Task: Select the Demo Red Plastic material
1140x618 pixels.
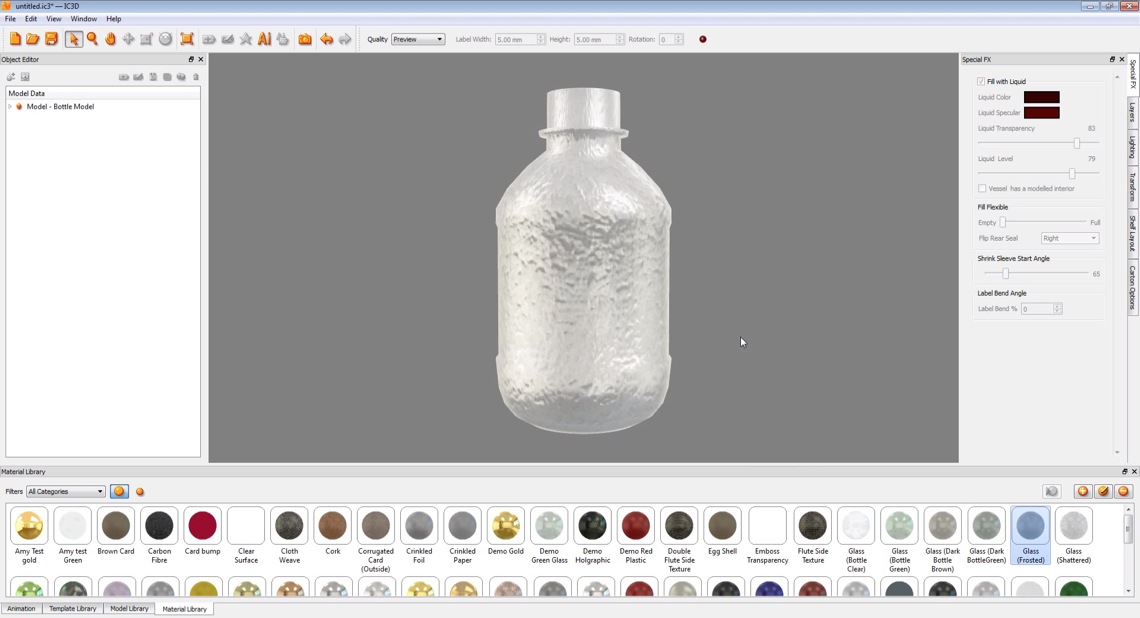Action: [635, 535]
